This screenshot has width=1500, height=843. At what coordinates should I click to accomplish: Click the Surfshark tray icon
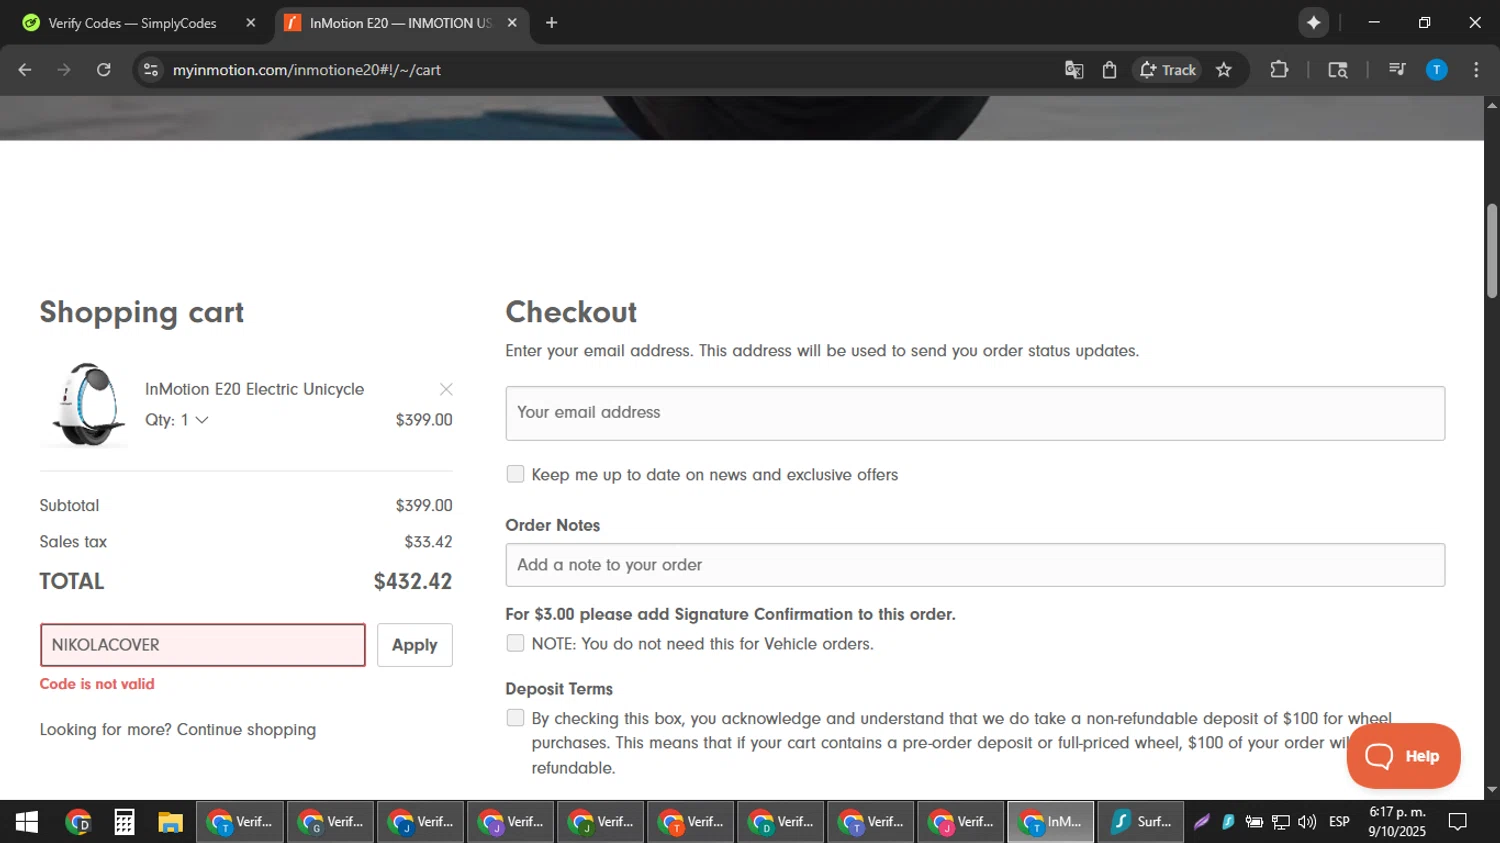(1228, 822)
